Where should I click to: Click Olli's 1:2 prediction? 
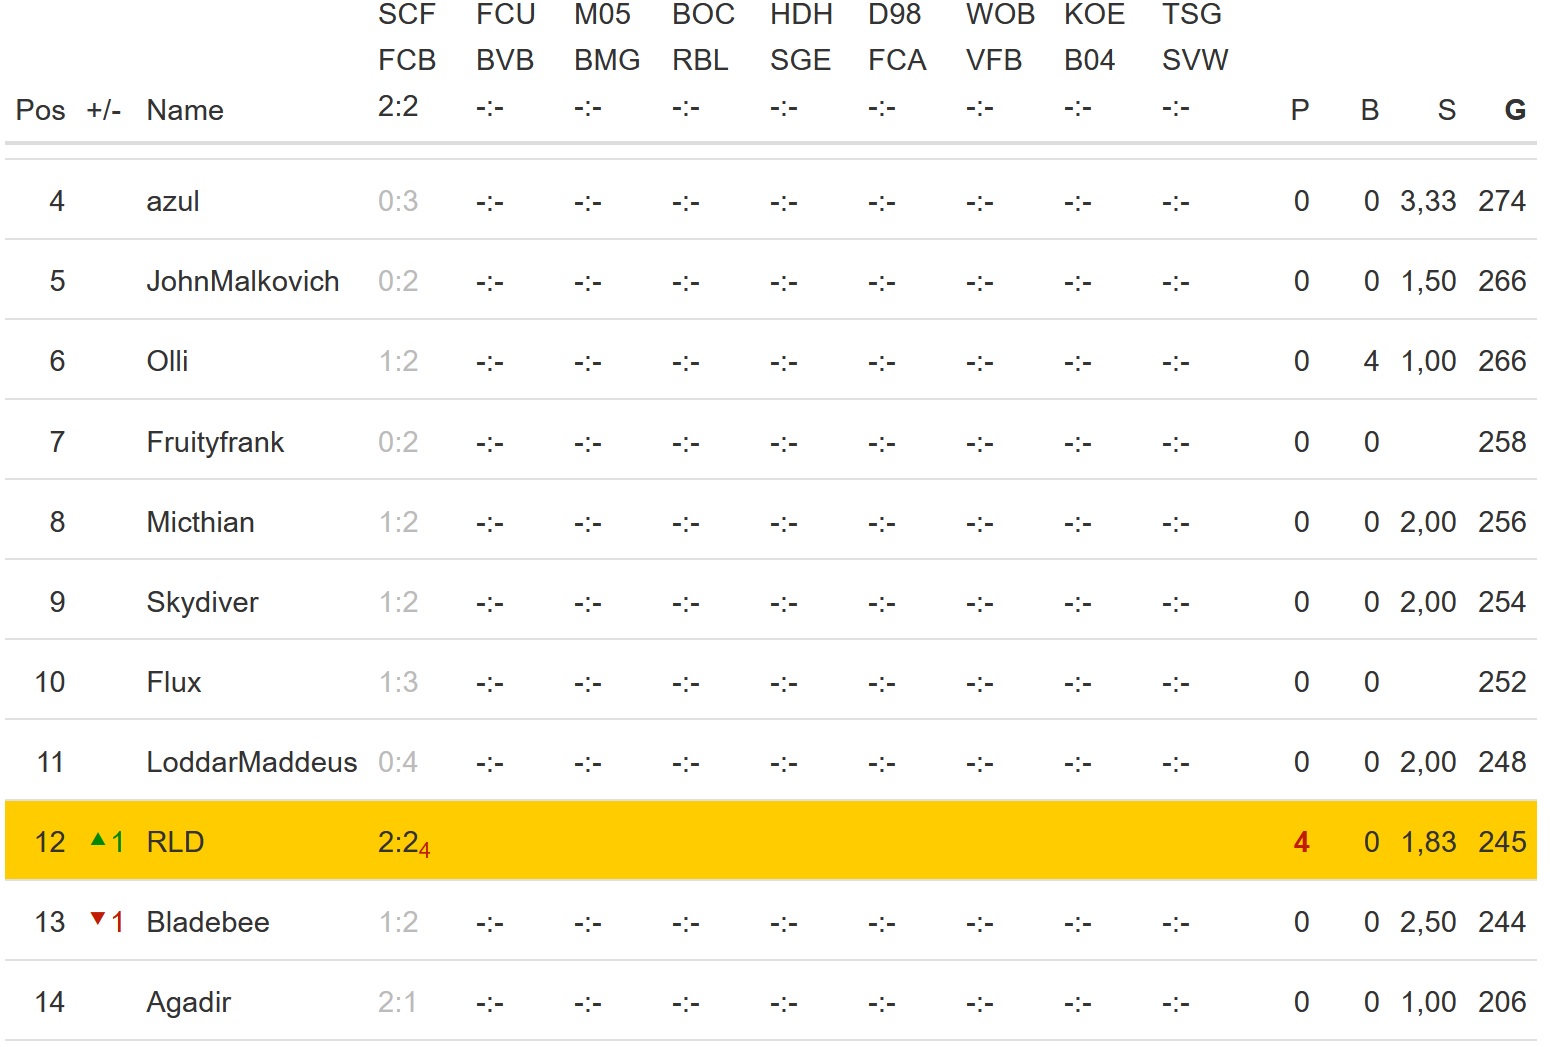[x=398, y=361]
